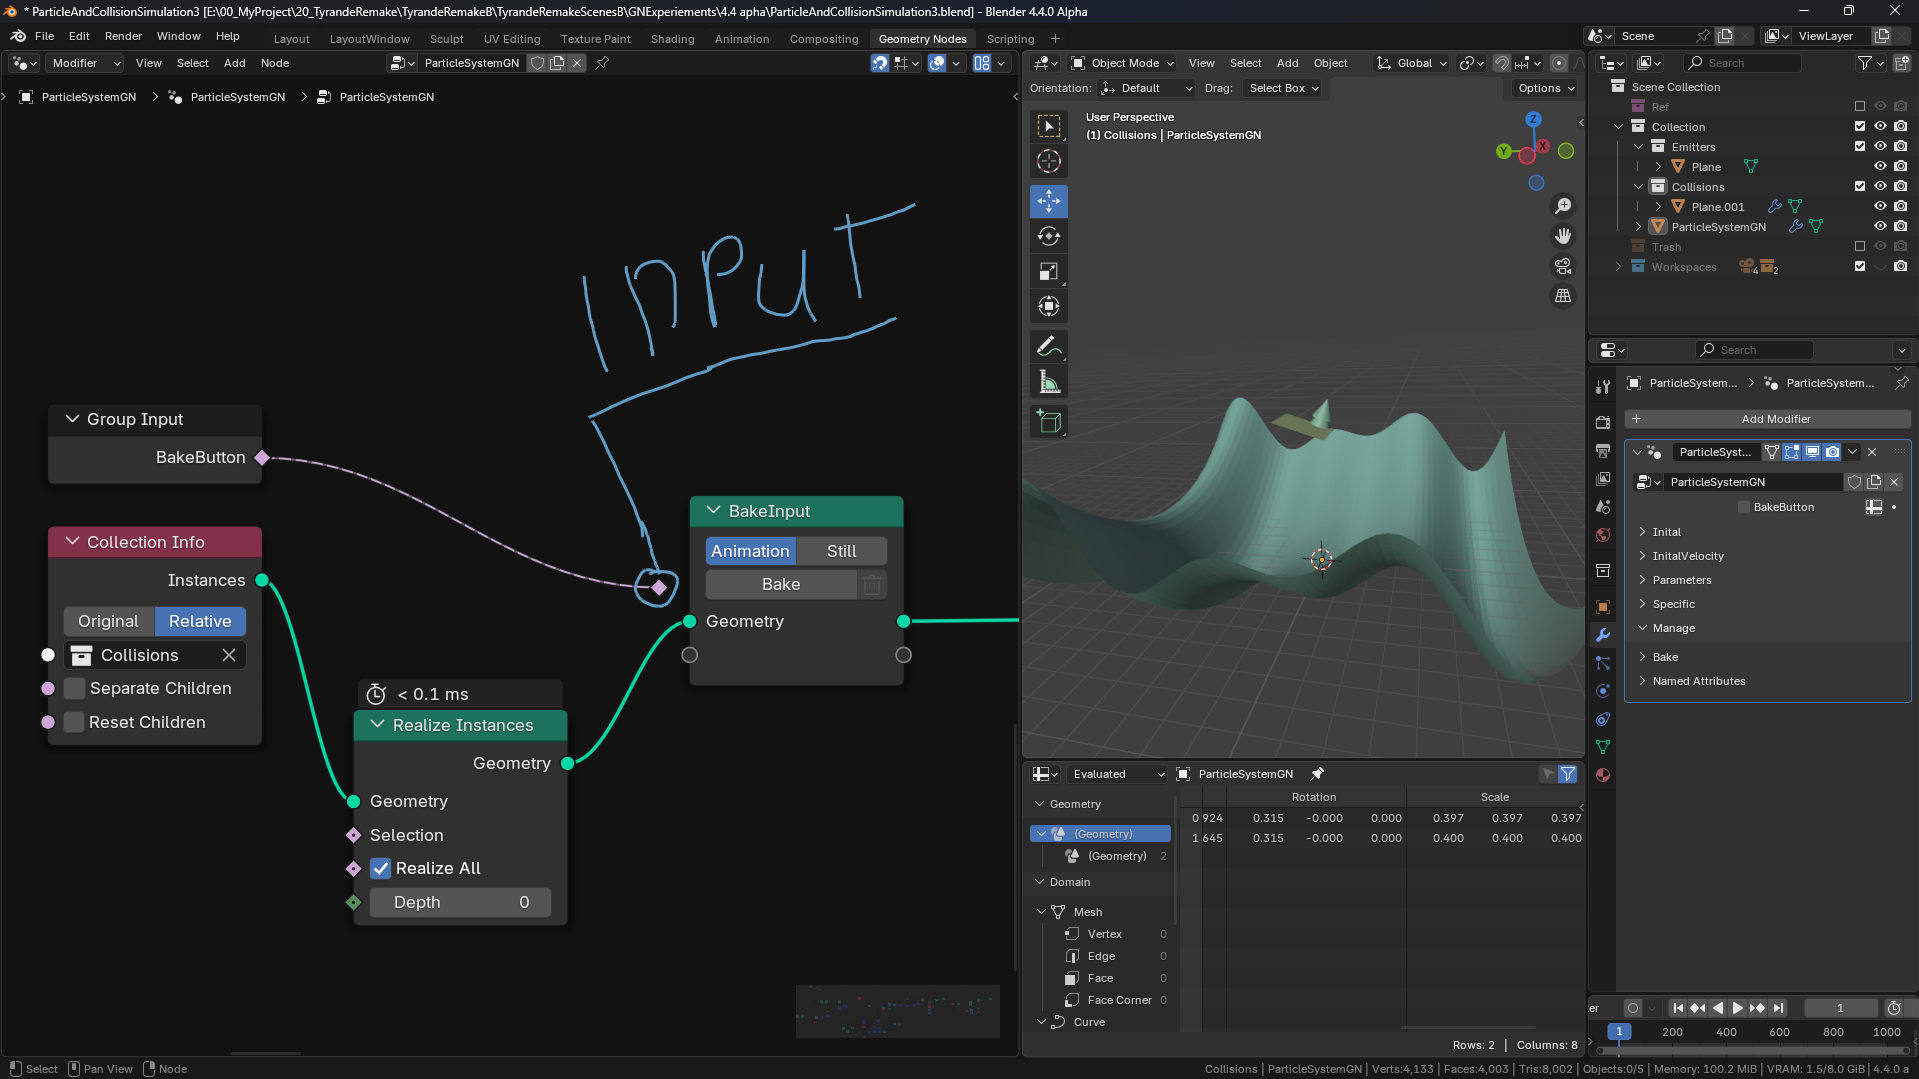
Task: Open the Object Mode dropdown
Action: click(x=1122, y=63)
